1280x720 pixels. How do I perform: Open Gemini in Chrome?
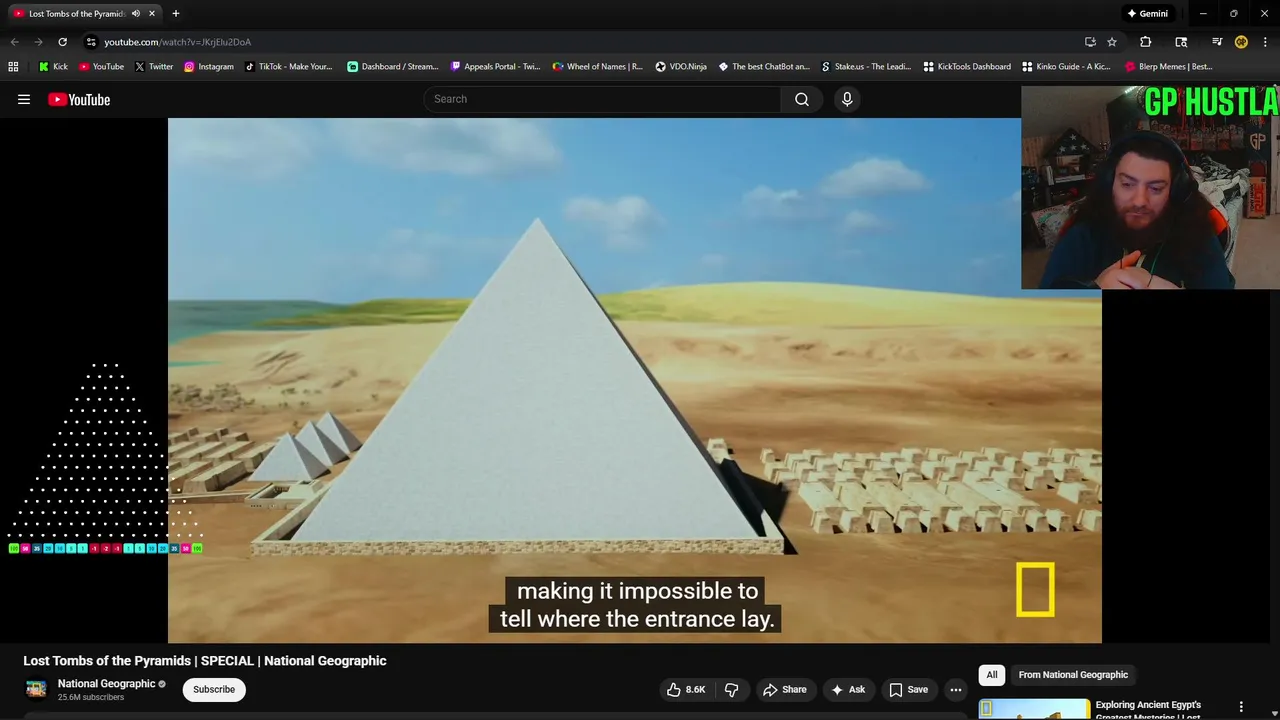[x=1147, y=14]
